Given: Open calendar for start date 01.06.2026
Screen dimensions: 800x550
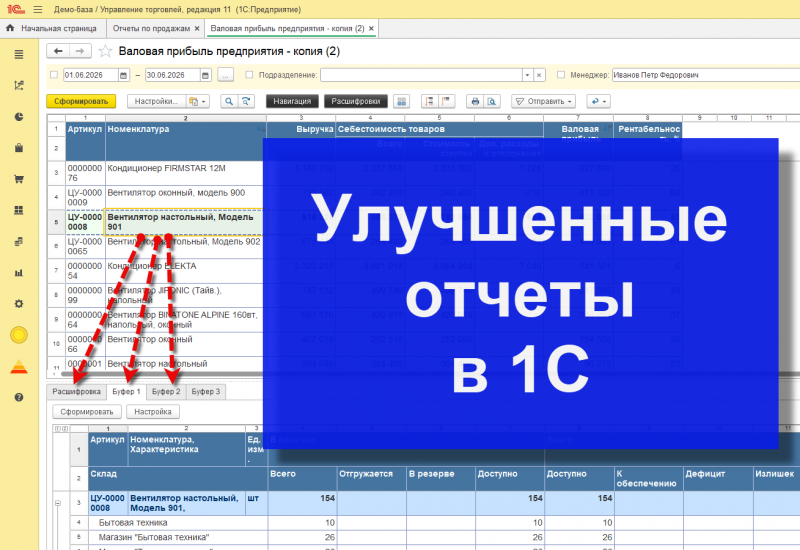Looking at the screenshot, I should click(x=123, y=75).
